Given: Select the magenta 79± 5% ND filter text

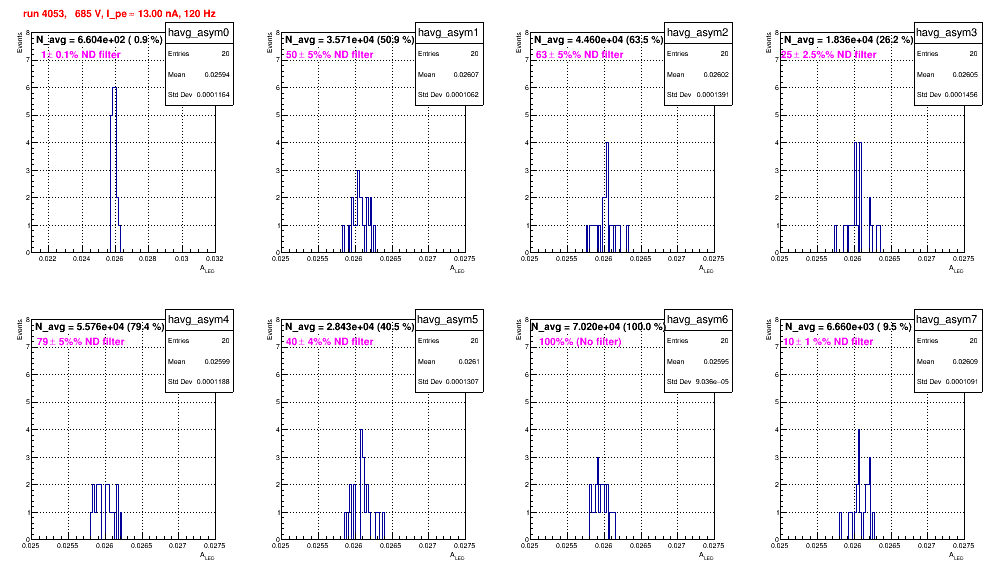Looking at the screenshot, I should click(x=80, y=342).
